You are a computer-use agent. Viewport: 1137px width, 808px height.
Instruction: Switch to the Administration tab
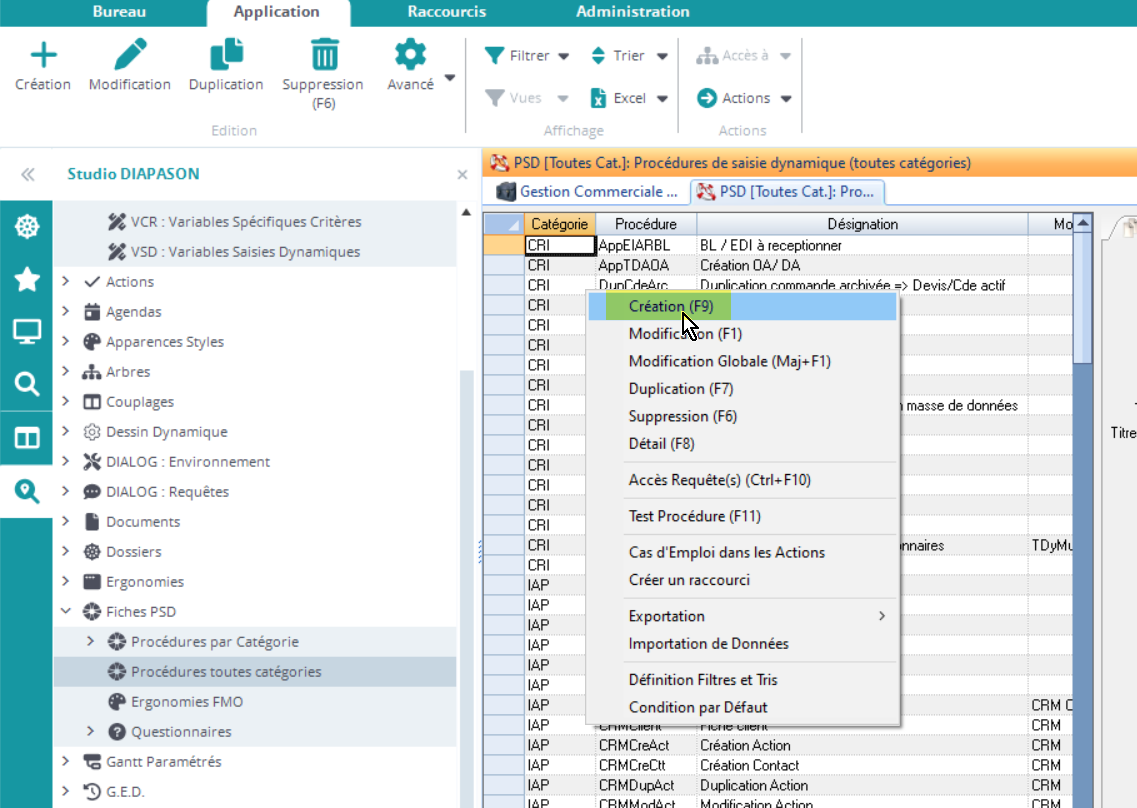632,12
